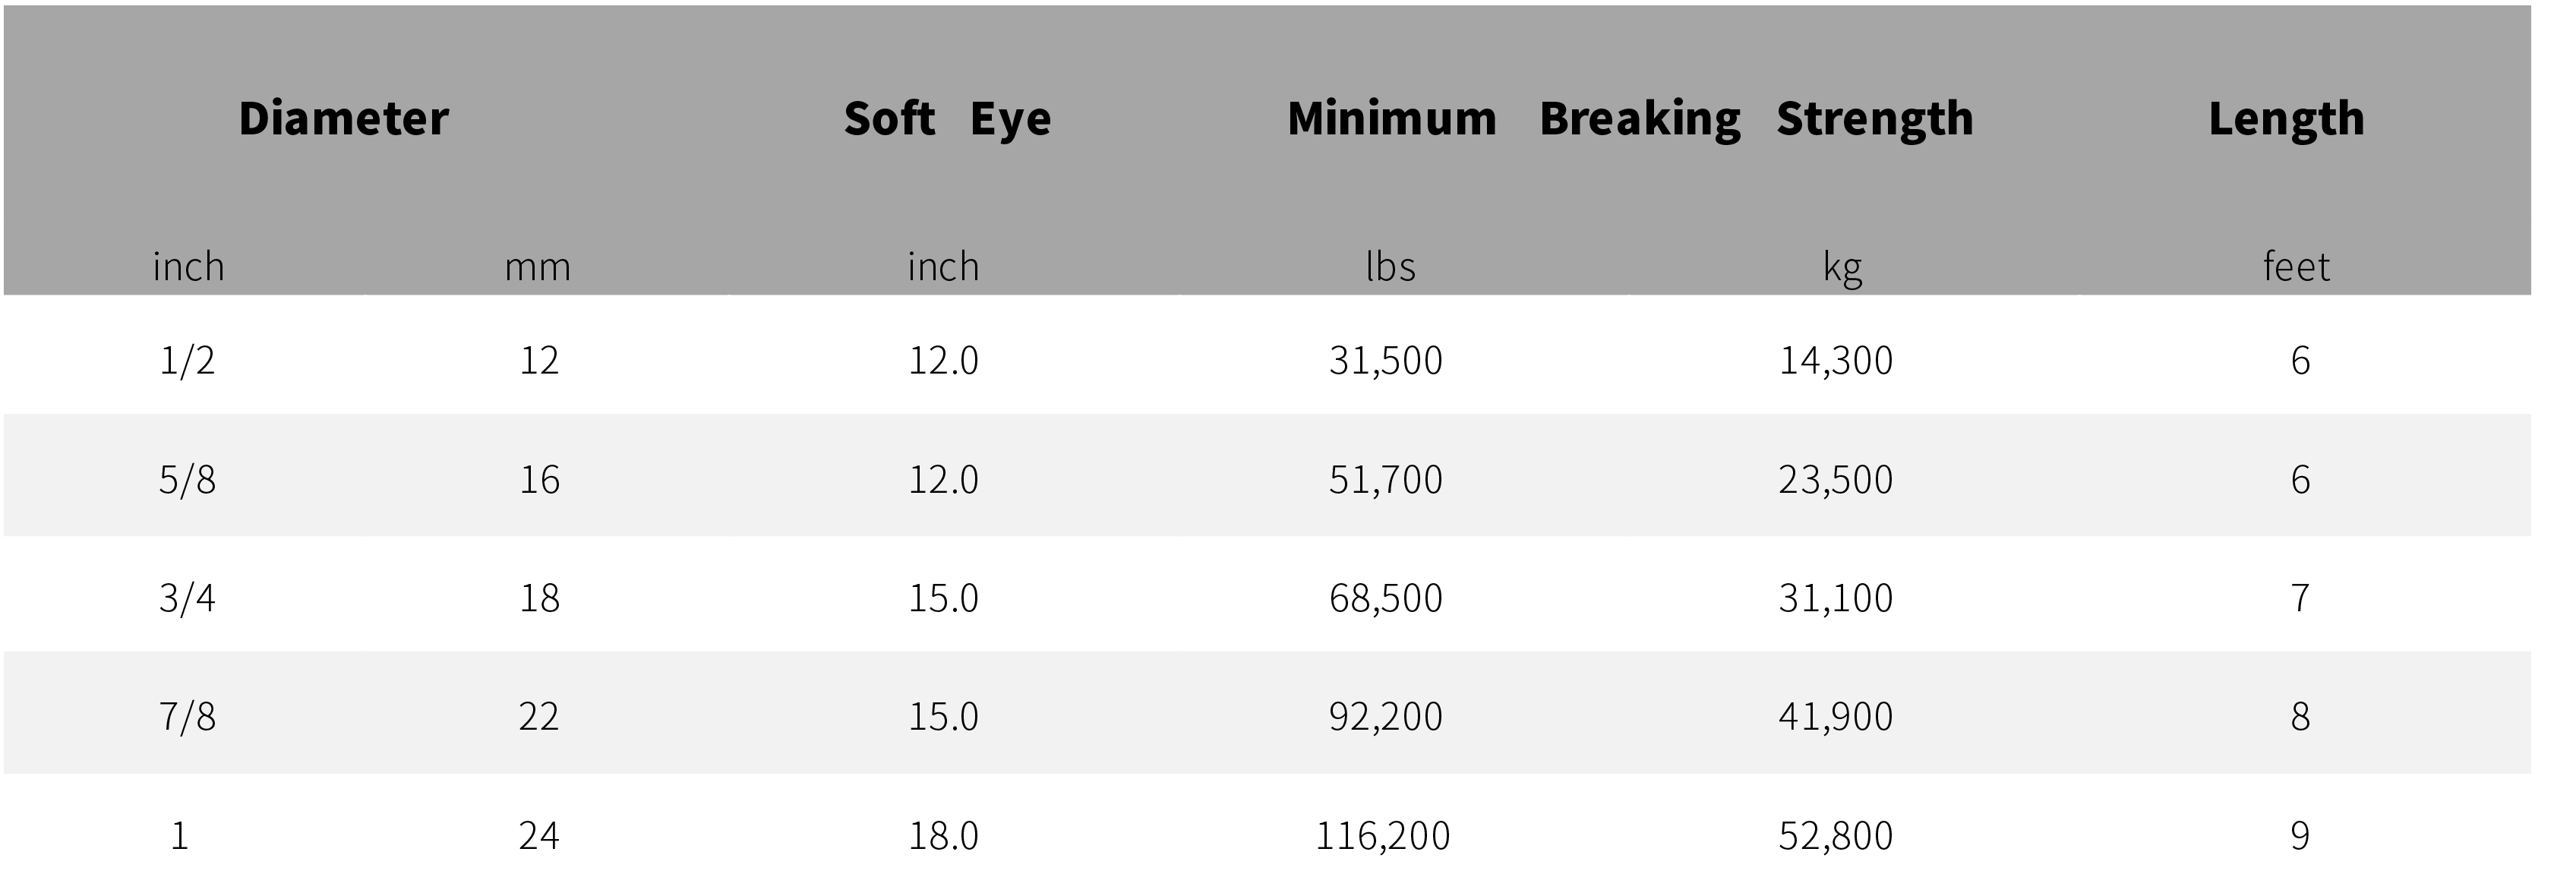
Task: Click the Minimum Breaking Strength header
Action: tap(1630, 119)
